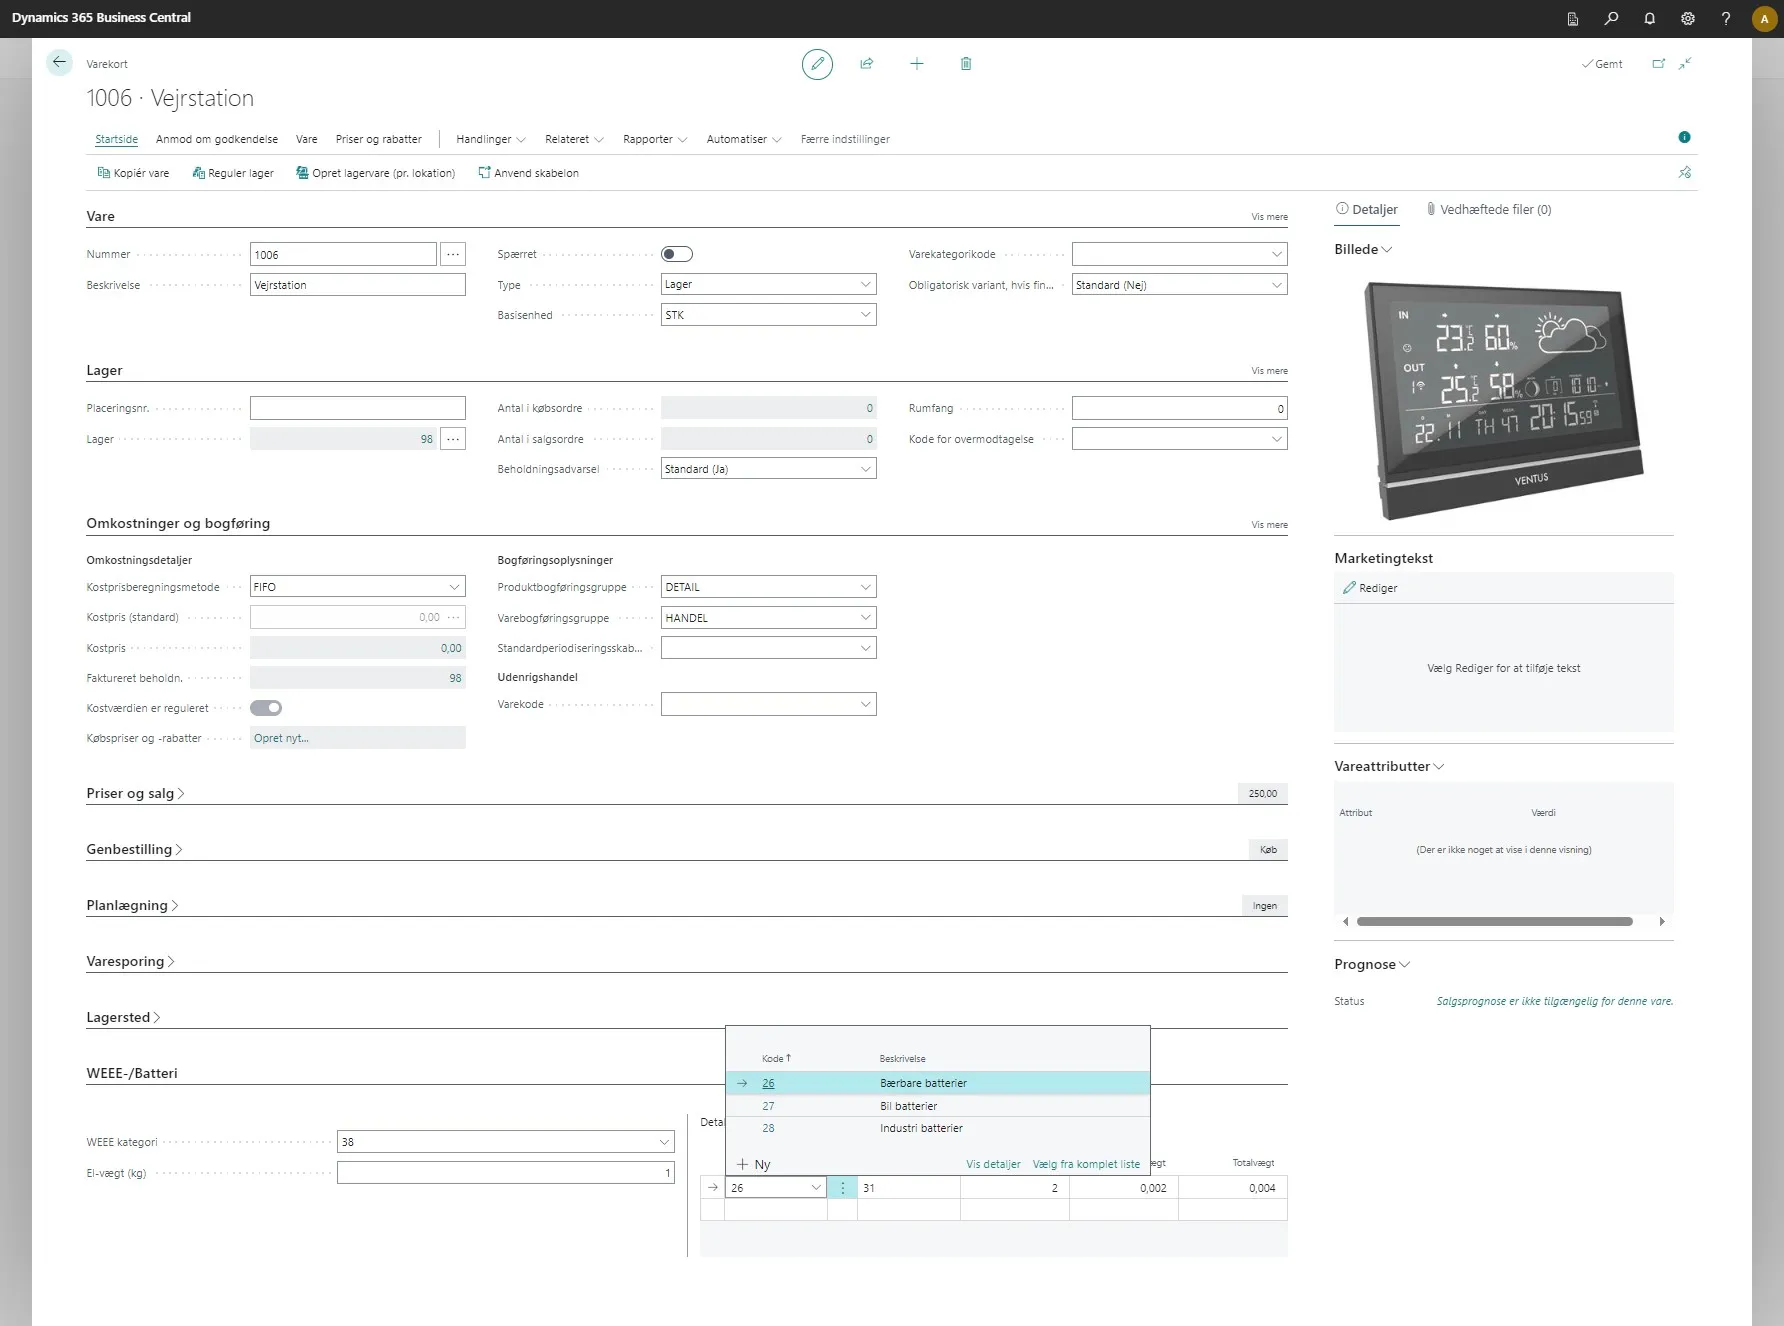The width and height of the screenshot is (1784, 1326).
Task: Click the edit pencil icon
Action: pyautogui.click(x=817, y=64)
